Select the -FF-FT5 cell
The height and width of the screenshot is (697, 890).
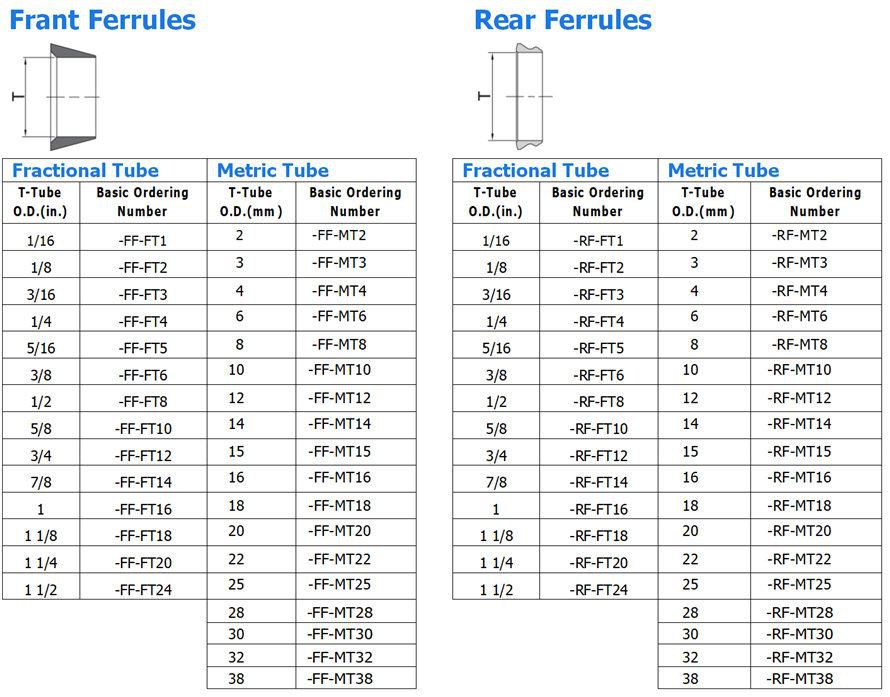point(143,348)
